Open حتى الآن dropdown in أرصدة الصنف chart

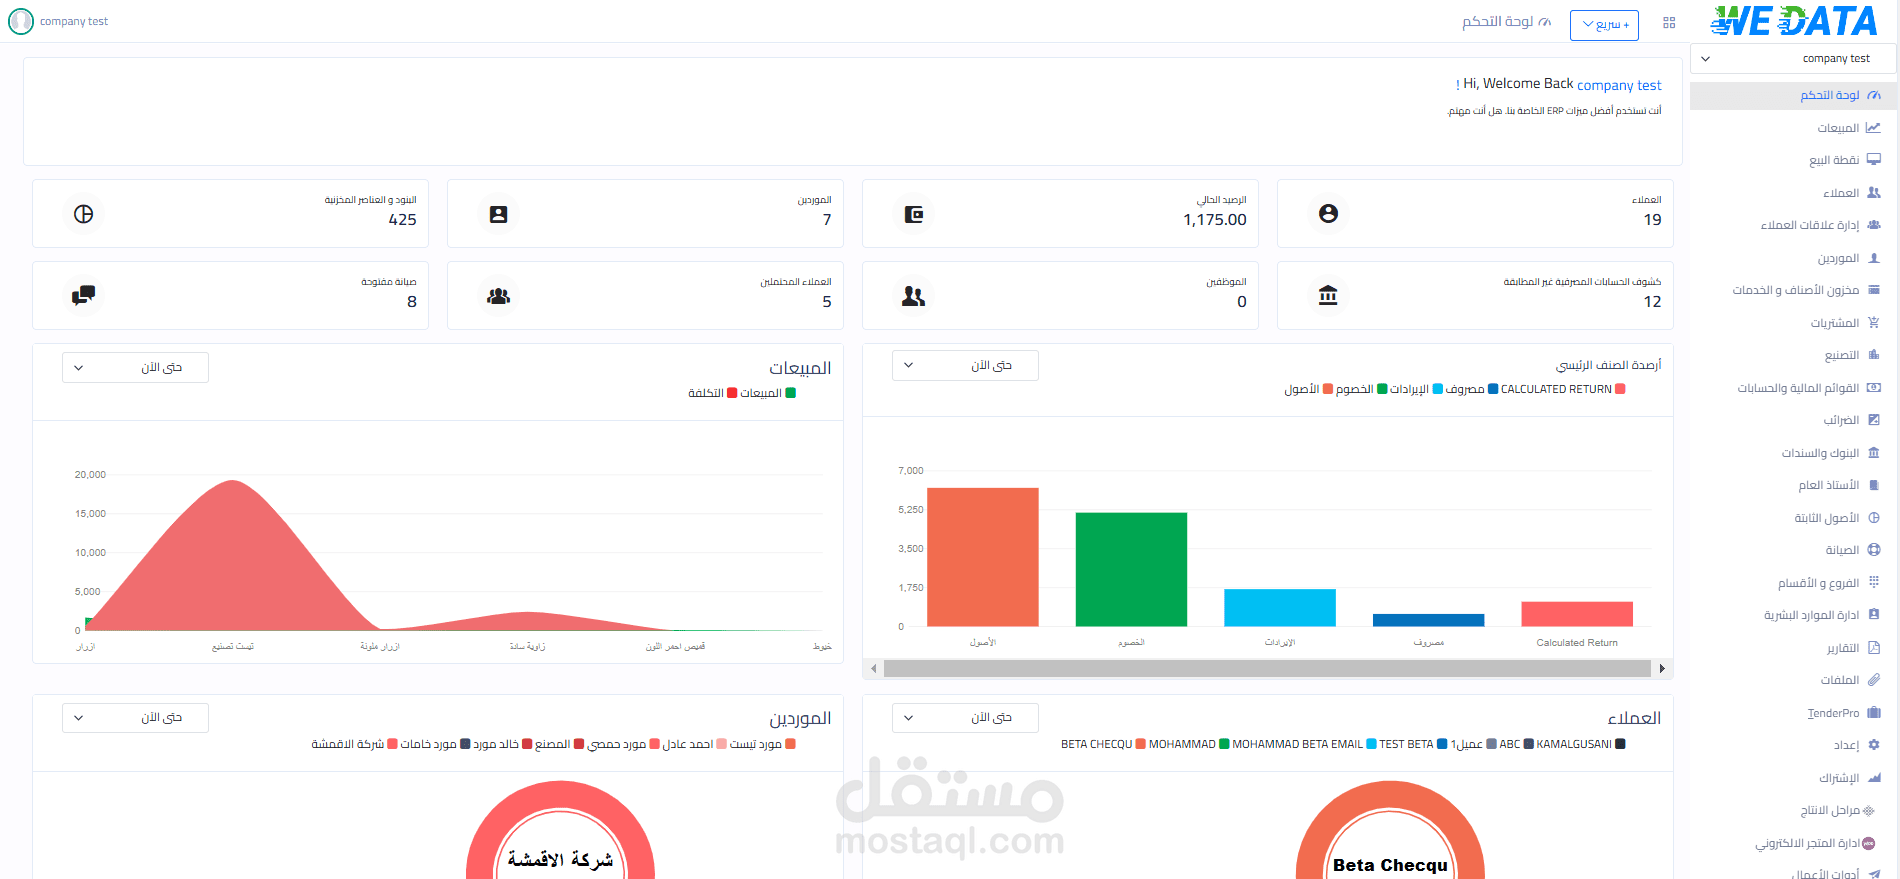point(965,365)
